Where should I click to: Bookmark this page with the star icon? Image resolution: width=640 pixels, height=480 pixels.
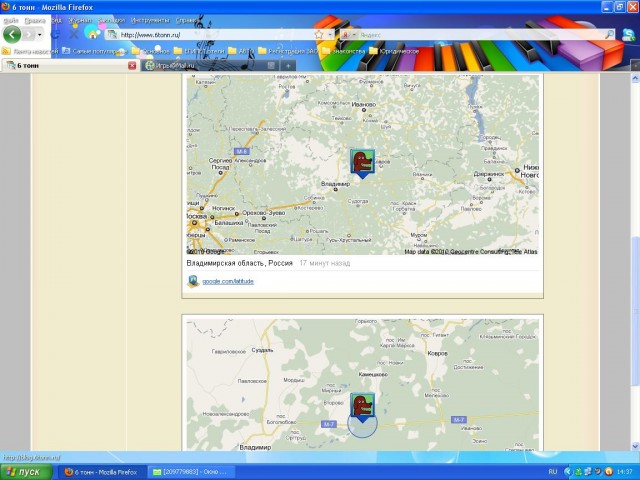pos(319,35)
